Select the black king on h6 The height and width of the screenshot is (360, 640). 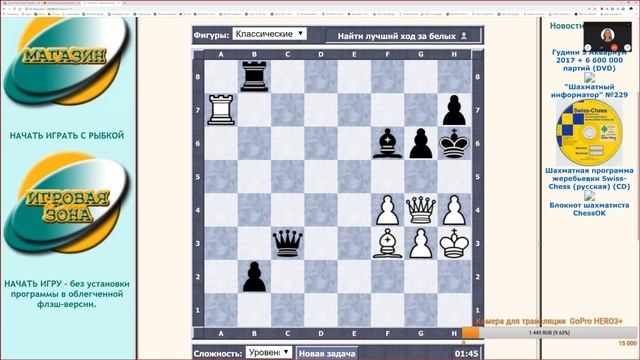[x=454, y=143]
